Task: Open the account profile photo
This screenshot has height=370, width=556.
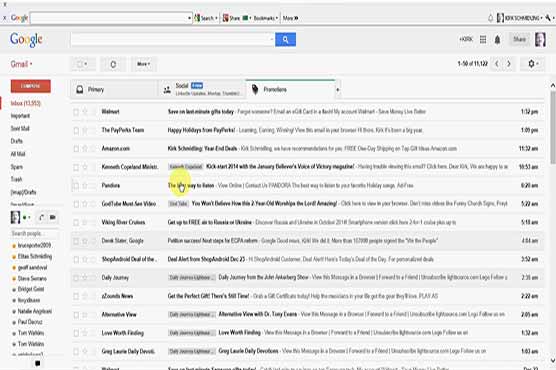Action: pyautogui.click(x=540, y=39)
